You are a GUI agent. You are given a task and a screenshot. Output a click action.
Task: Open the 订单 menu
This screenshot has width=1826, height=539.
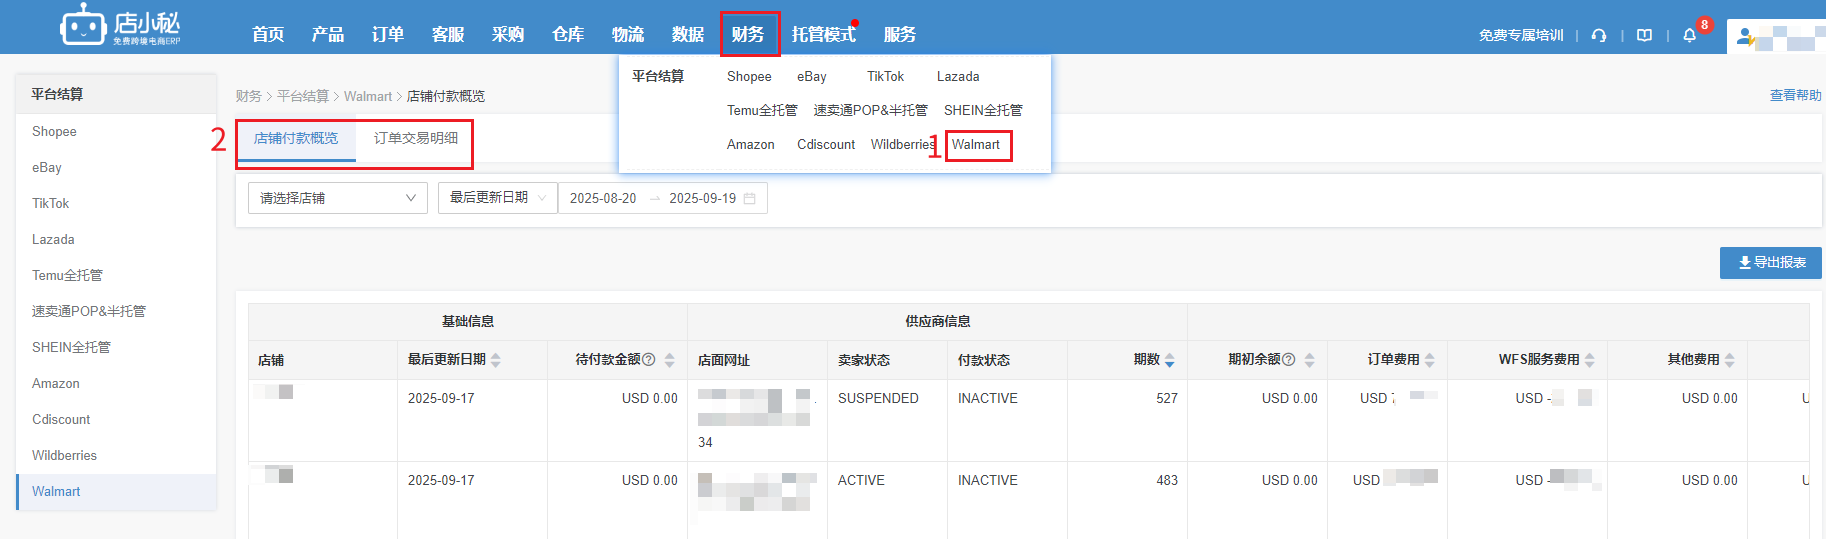[x=388, y=35]
